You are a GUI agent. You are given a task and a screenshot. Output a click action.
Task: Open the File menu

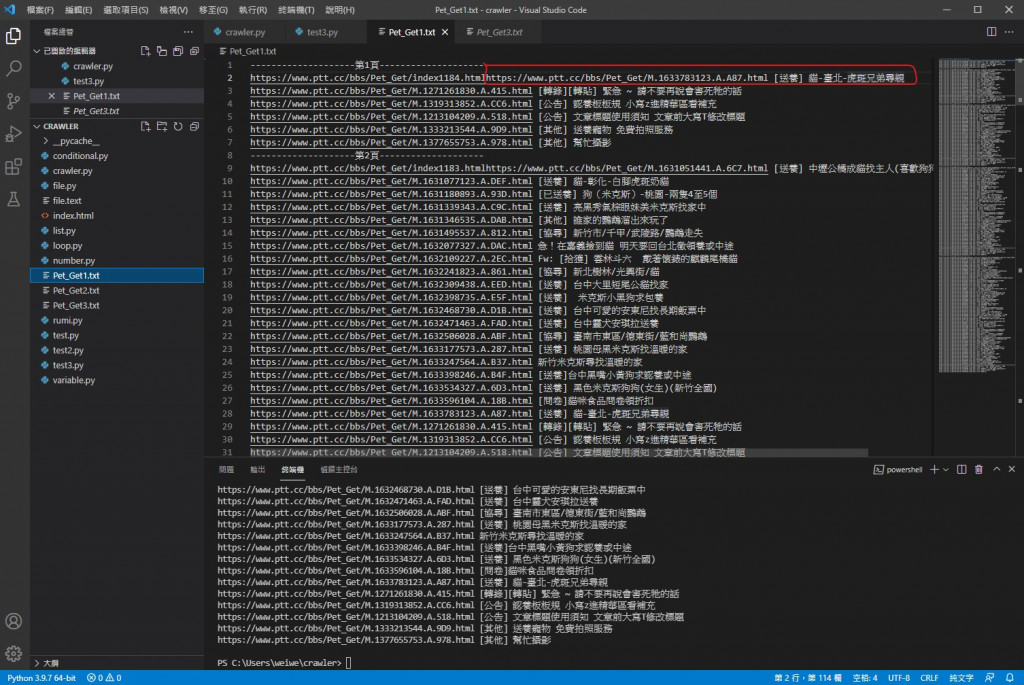pos(40,10)
